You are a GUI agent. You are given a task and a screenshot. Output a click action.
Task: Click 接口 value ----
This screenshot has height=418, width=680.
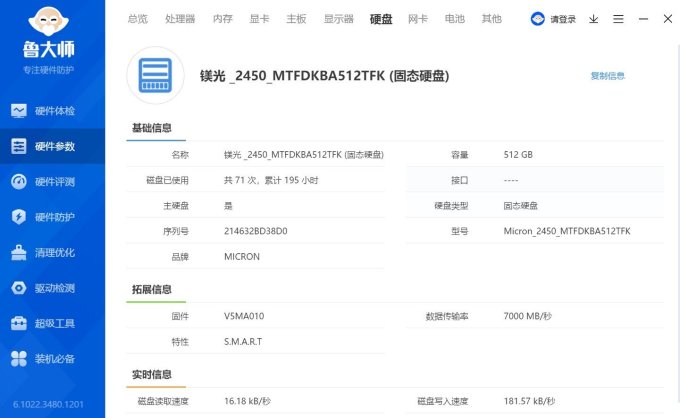[511, 180]
